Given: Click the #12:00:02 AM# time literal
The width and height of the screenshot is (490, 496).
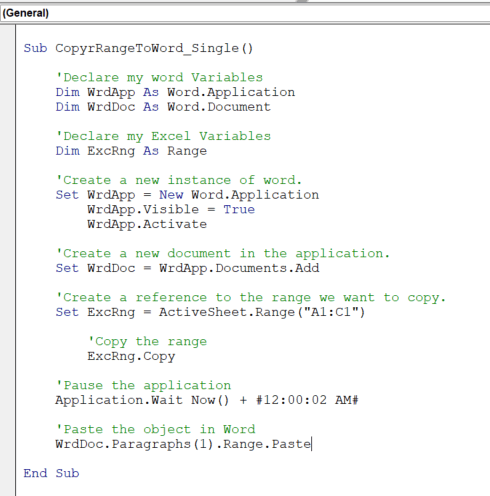Looking at the screenshot, I should coord(307,400).
